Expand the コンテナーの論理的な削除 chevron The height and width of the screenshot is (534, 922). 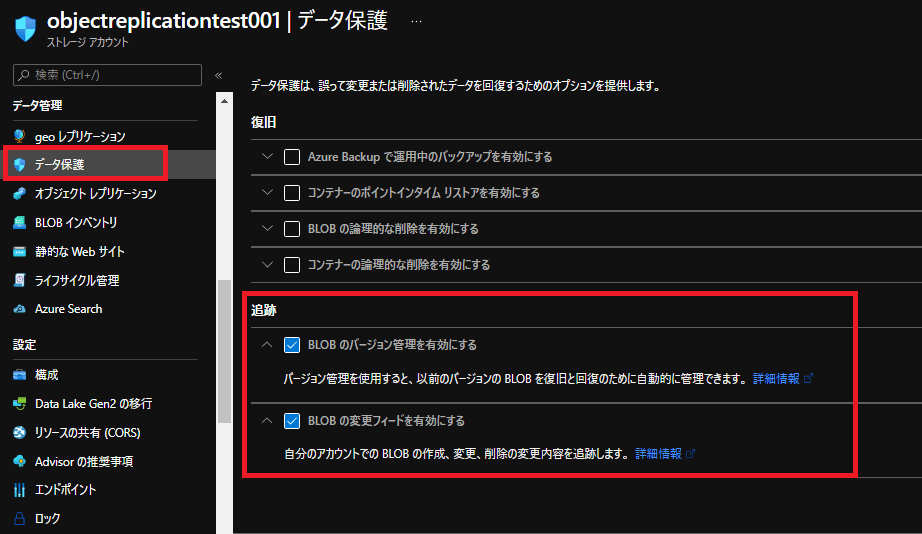[268, 265]
